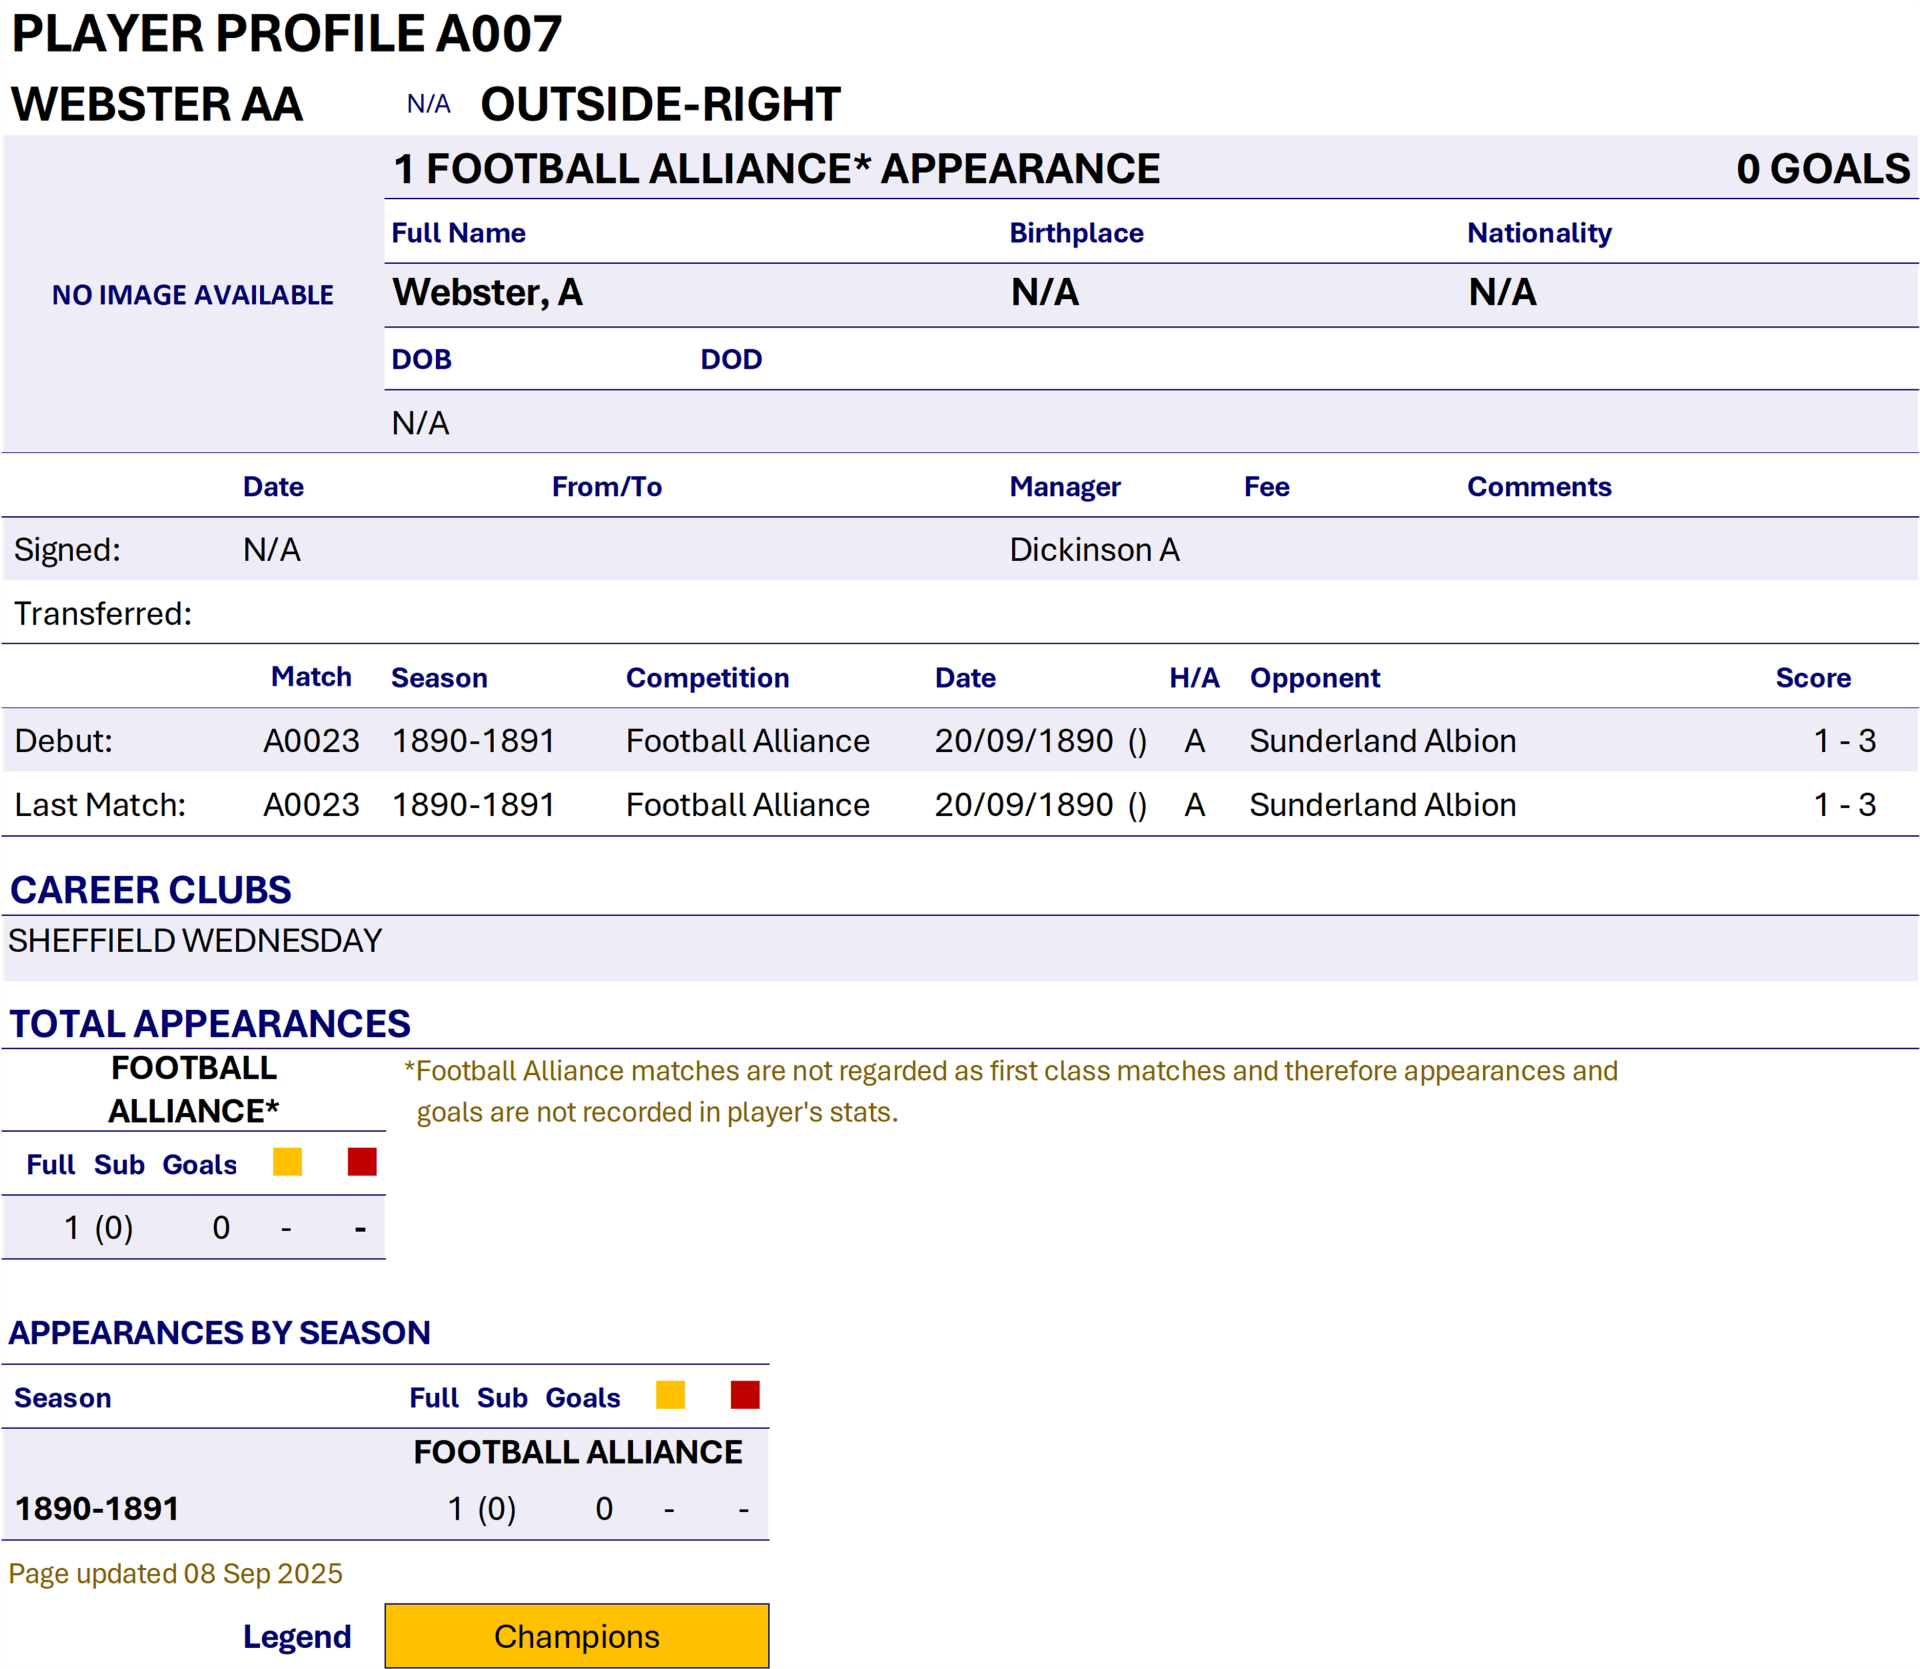Click the Score column header
Viewport: 1920px width, 1669px height.
pos(1812,678)
